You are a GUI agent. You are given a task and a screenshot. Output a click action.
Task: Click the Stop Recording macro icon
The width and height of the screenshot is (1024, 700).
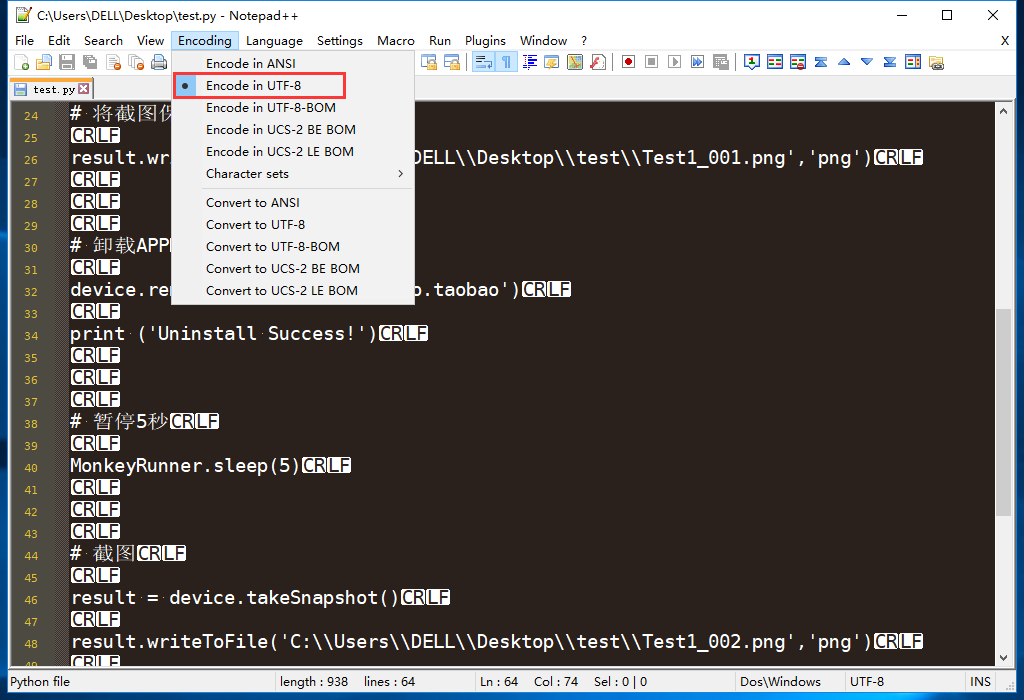[651, 63]
